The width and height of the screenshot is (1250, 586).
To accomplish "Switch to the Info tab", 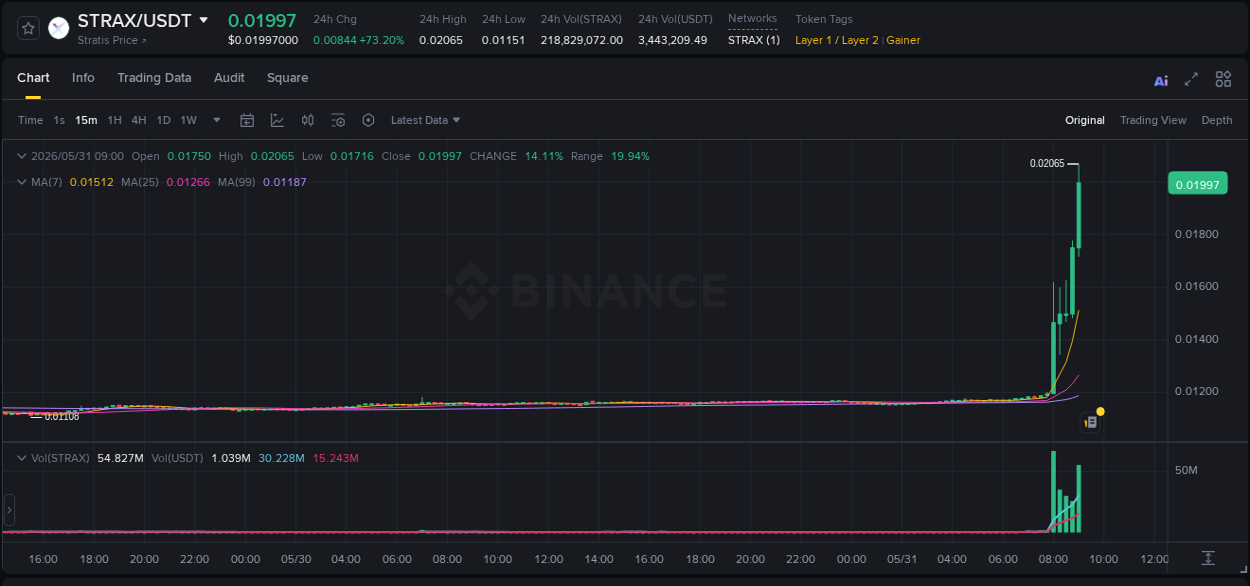I will click(83, 78).
